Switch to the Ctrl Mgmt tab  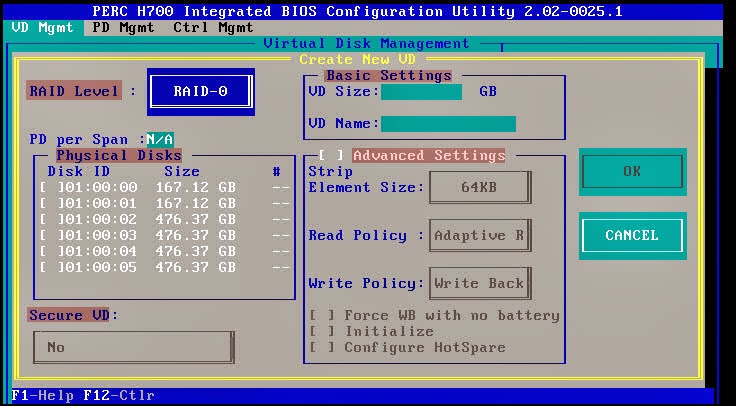pyautogui.click(x=213, y=28)
